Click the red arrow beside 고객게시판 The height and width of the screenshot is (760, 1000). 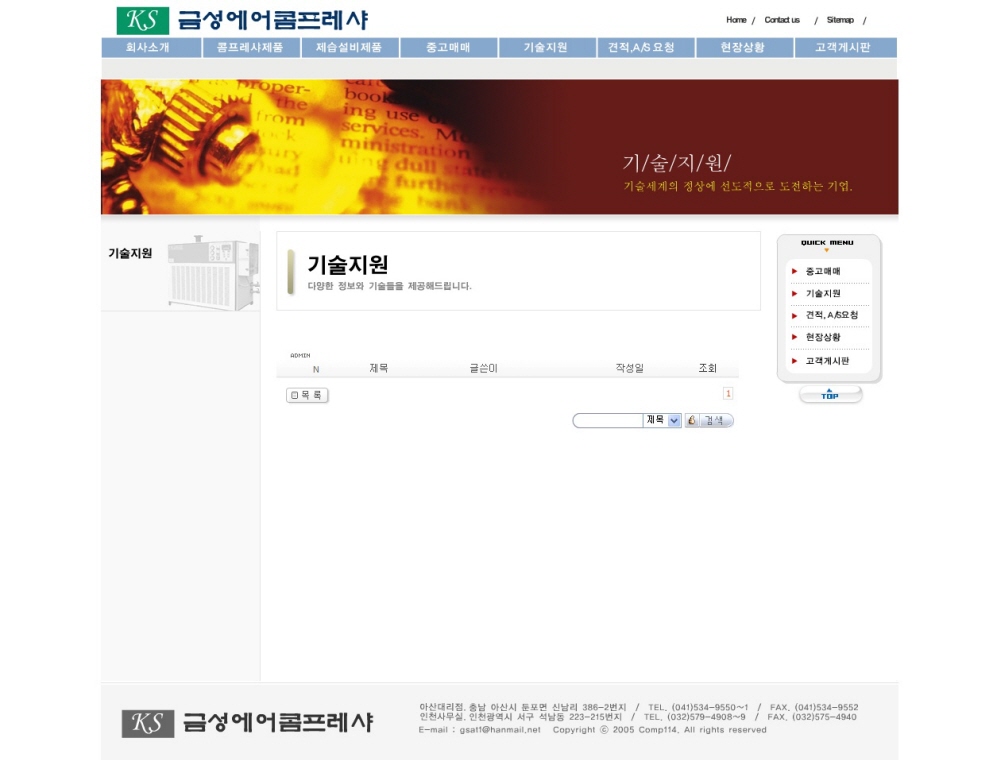(794, 360)
